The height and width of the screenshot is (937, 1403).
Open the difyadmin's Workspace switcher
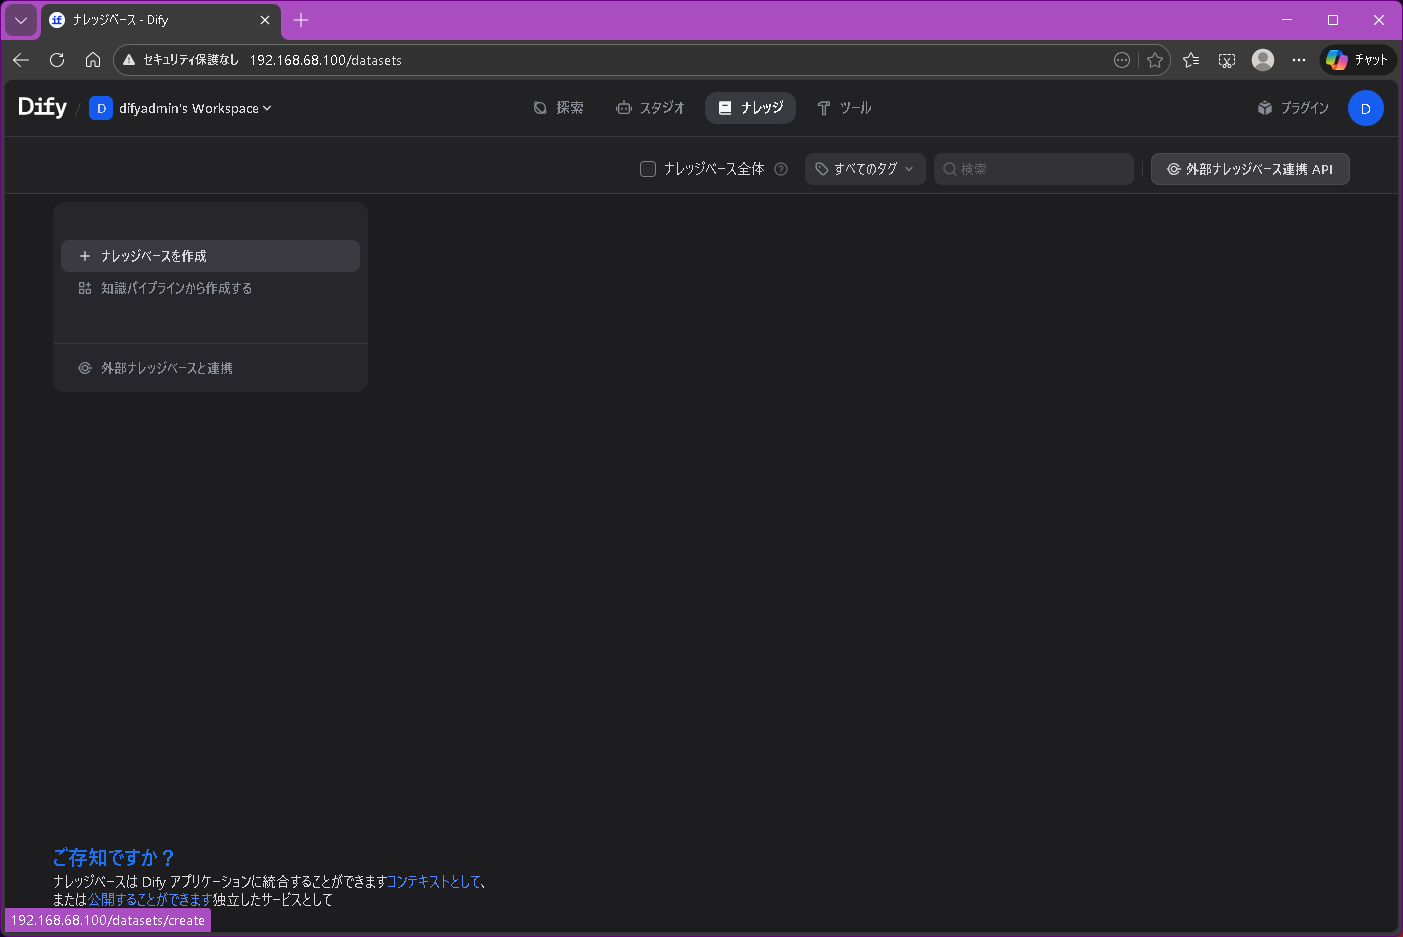point(181,108)
